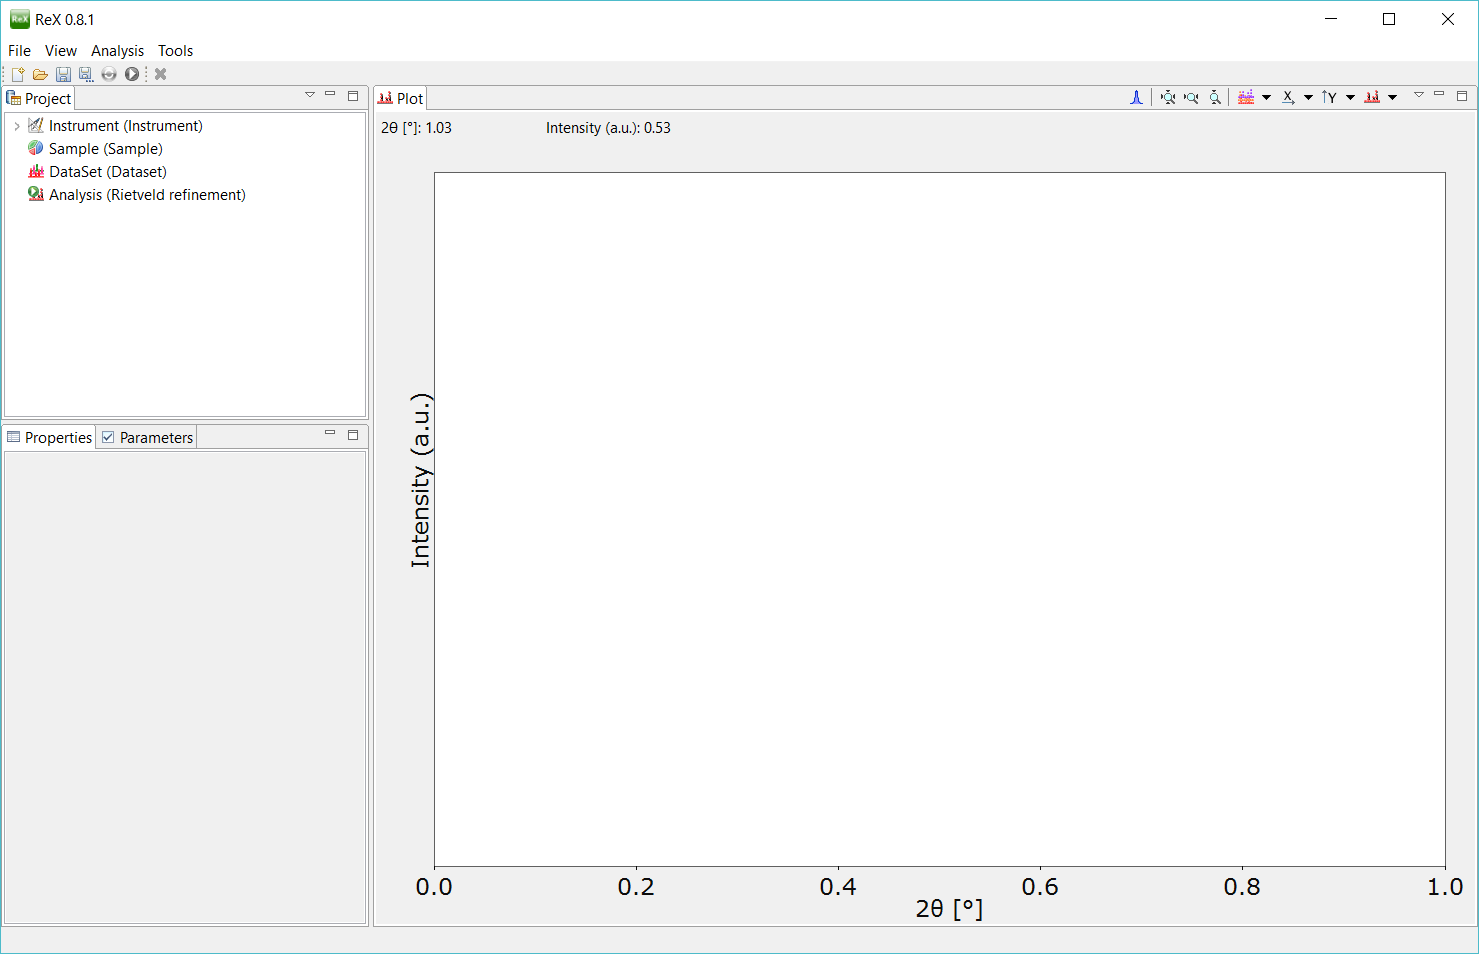
Task: Click the Save As floppy disk icon
Action: pyautogui.click(x=86, y=74)
